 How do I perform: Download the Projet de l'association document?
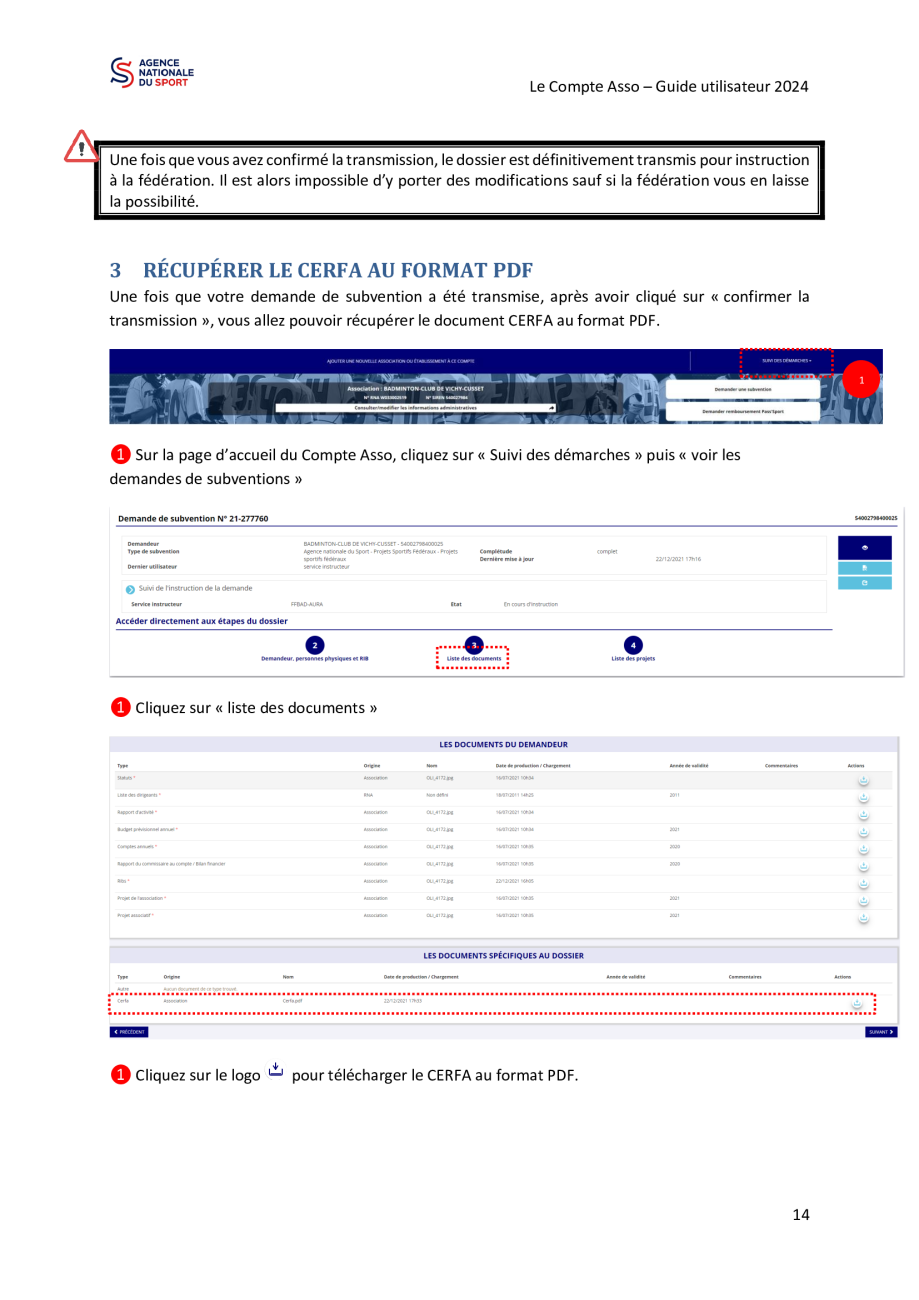pyautogui.click(x=864, y=901)
